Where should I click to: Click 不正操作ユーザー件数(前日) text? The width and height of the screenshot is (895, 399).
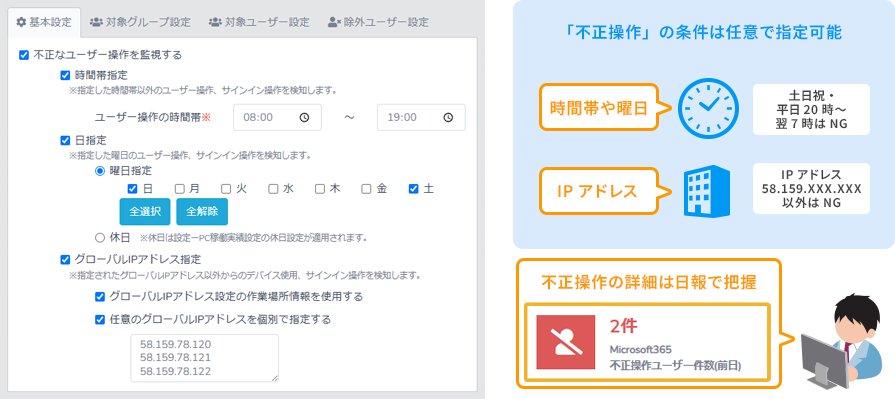tap(675, 365)
